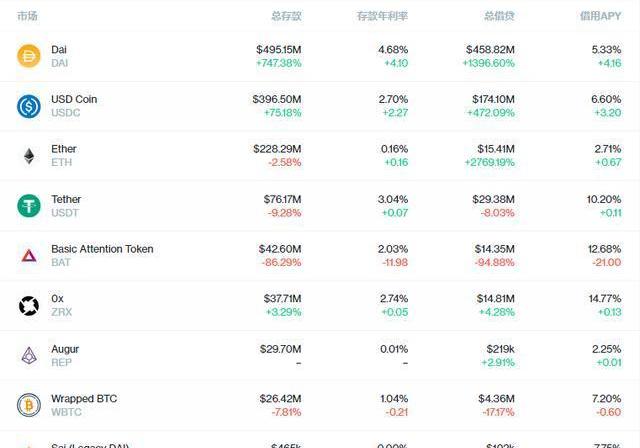
Task: Open the USD Coin market link
Action: (x=74, y=99)
